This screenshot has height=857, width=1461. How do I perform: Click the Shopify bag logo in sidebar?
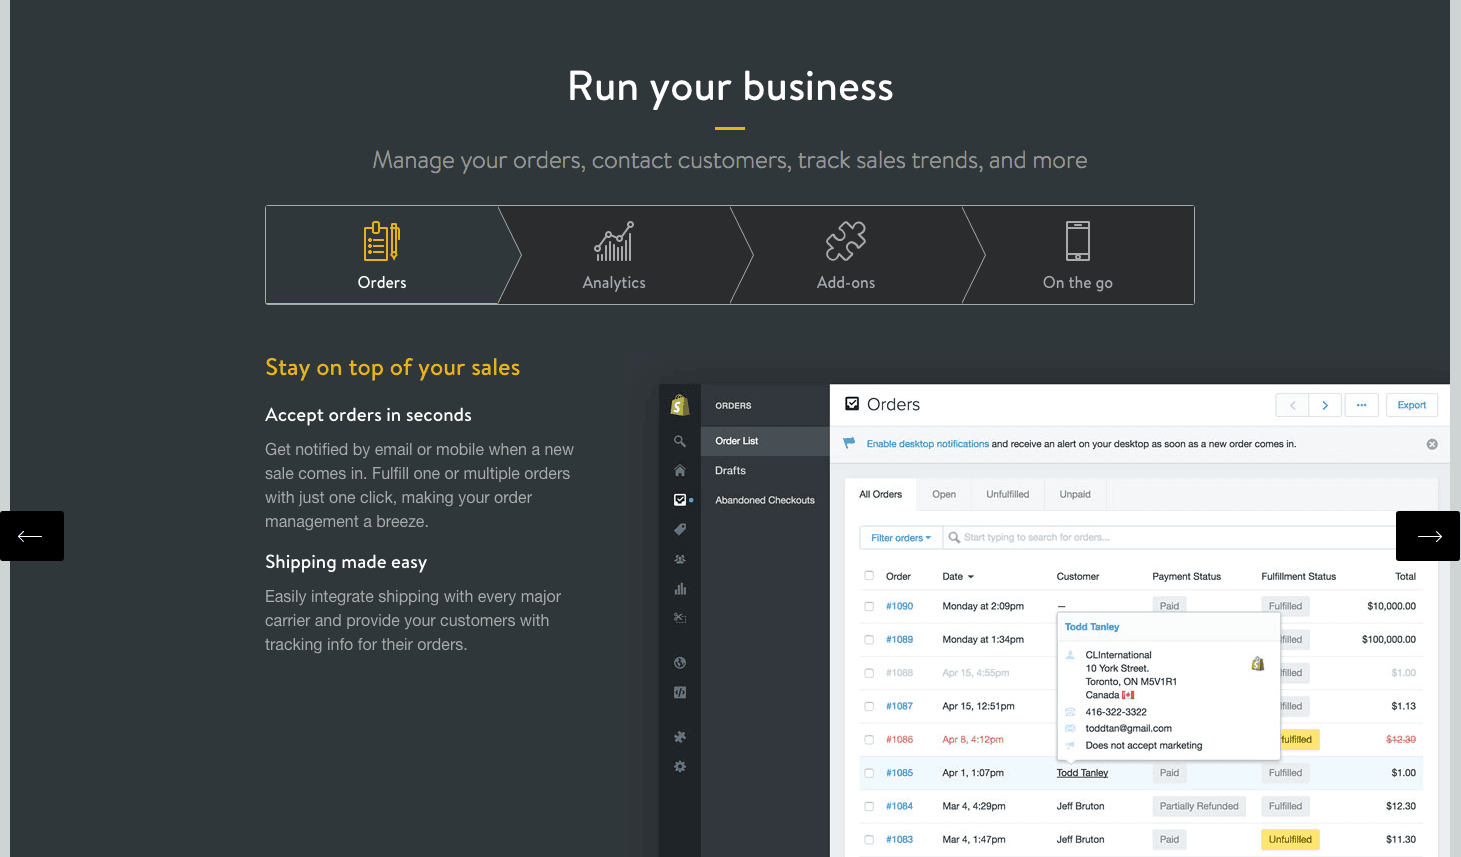pos(680,405)
